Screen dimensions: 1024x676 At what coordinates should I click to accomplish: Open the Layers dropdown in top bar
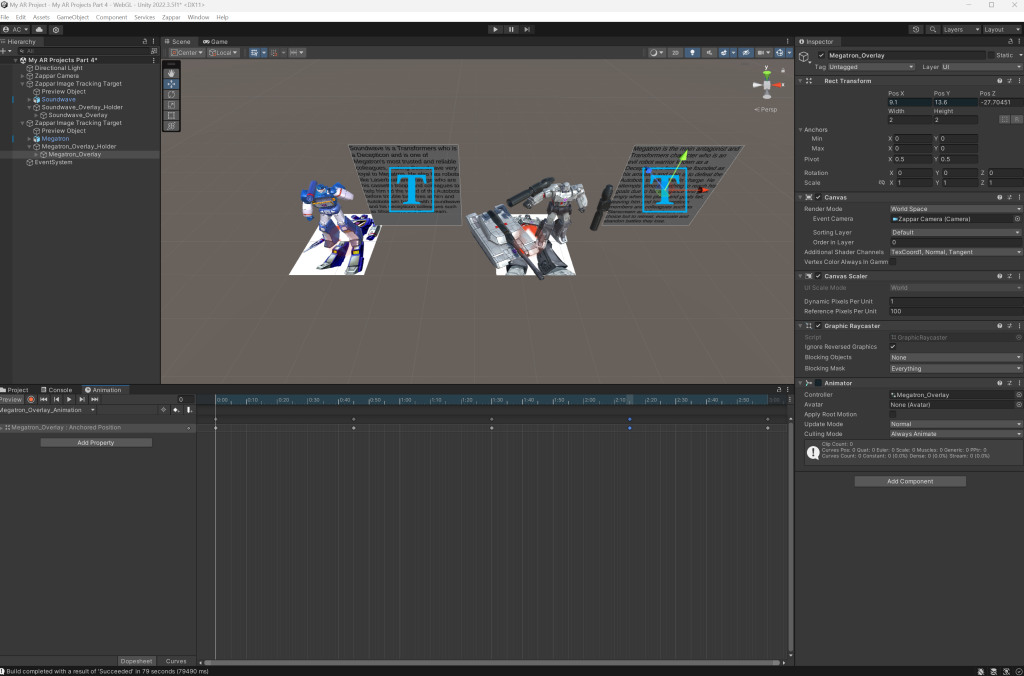tap(960, 30)
